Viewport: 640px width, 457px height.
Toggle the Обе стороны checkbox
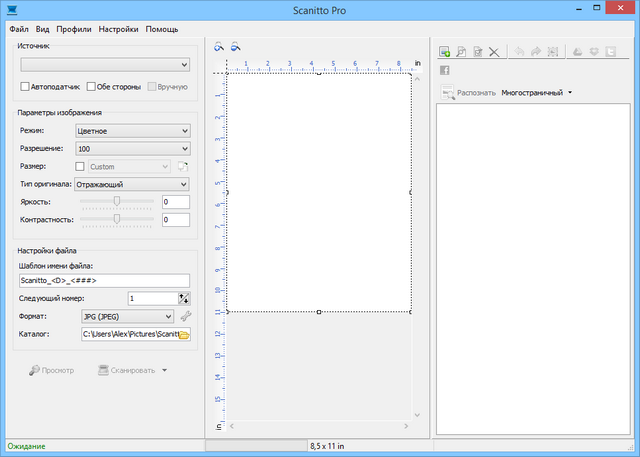tap(91, 87)
